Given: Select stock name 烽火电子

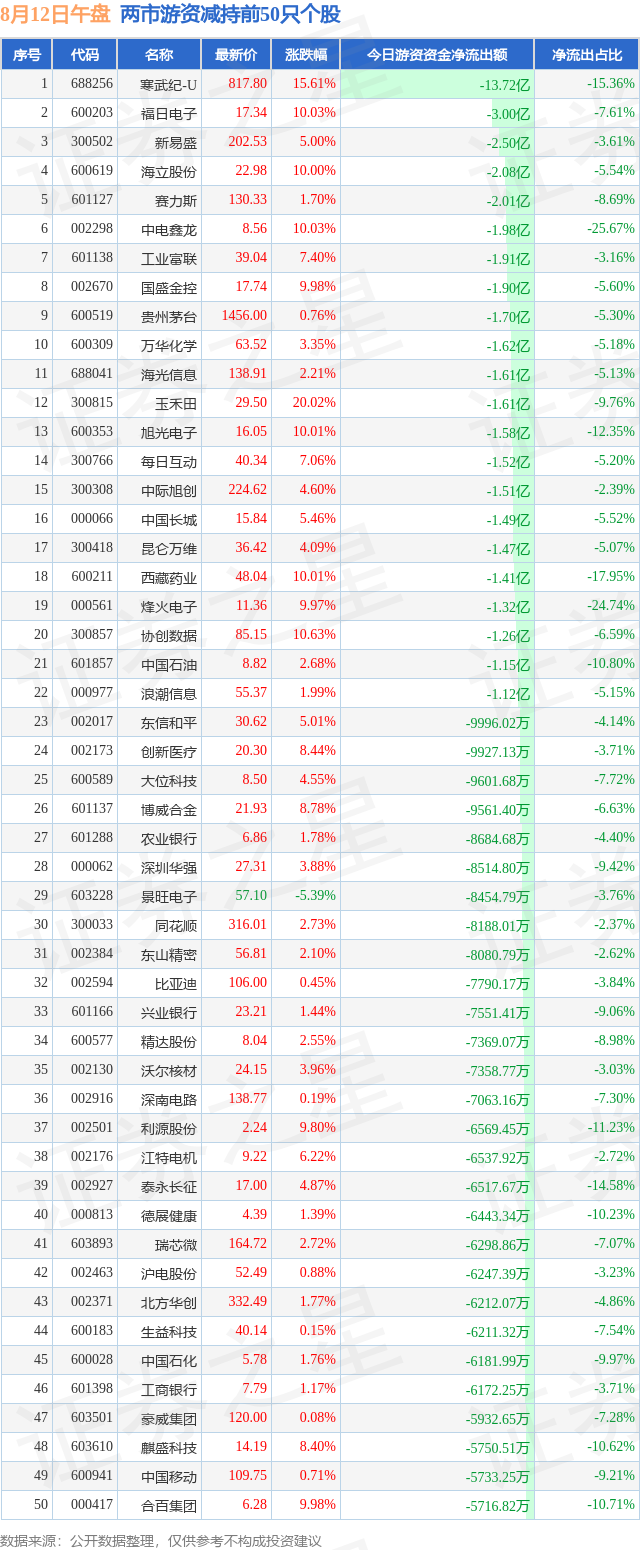Looking at the screenshot, I should click(x=169, y=607).
